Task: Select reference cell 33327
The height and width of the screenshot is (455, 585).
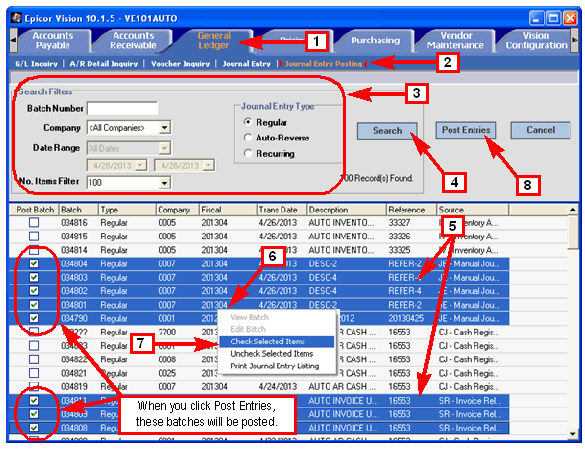Action: point(399,223)
